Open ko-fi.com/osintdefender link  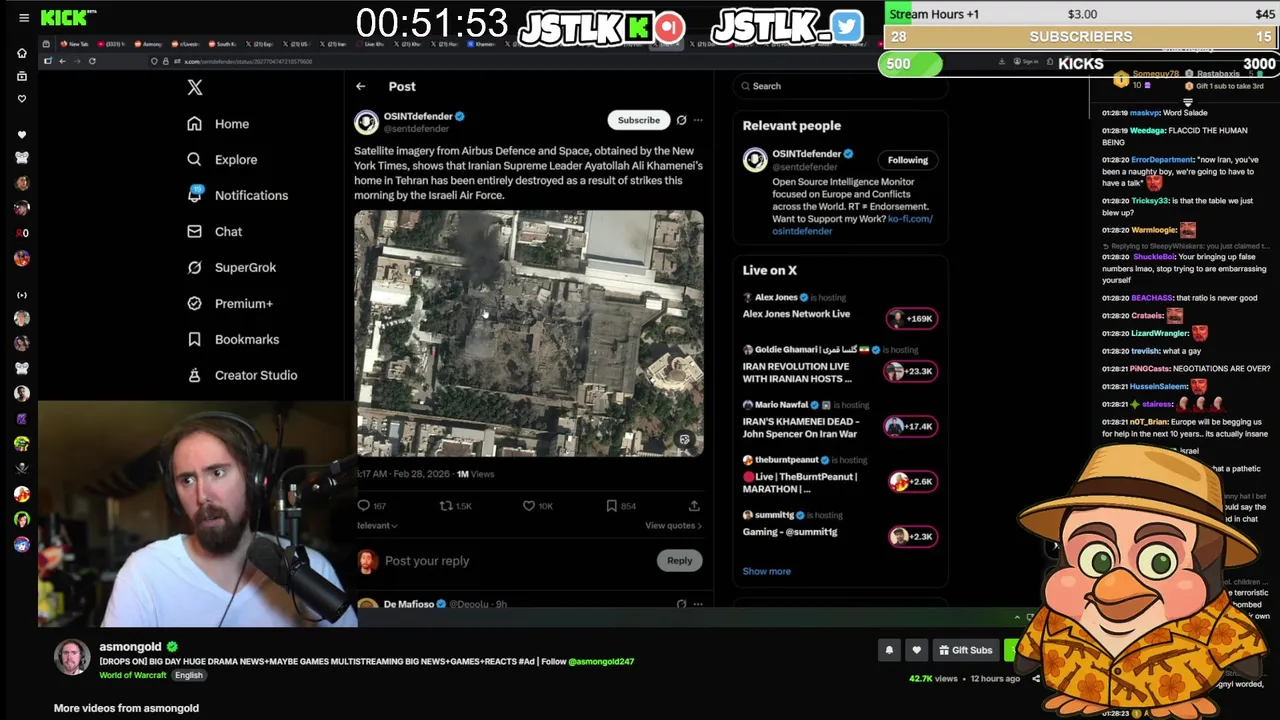pos(852,225)
